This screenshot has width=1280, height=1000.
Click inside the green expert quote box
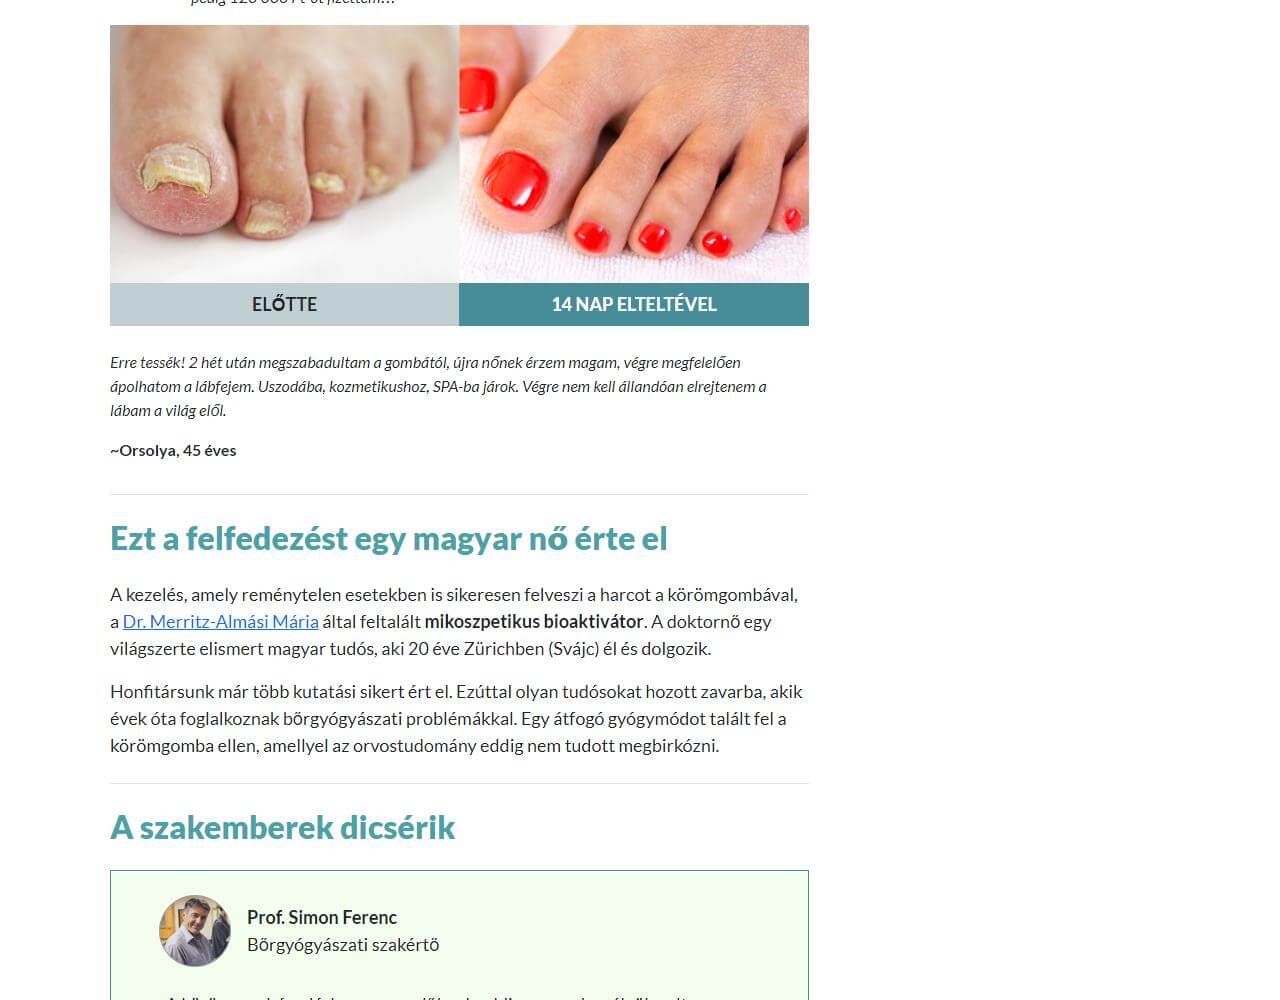click(x=459, y=935)
